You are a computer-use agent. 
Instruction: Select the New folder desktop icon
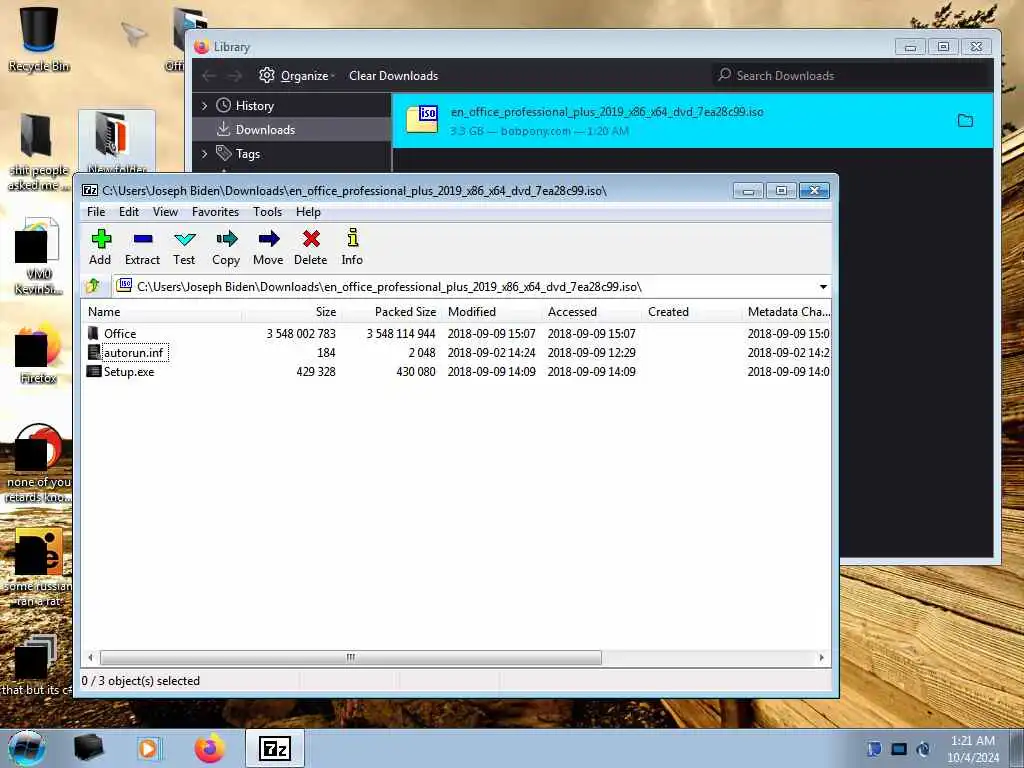click(117, 142)
